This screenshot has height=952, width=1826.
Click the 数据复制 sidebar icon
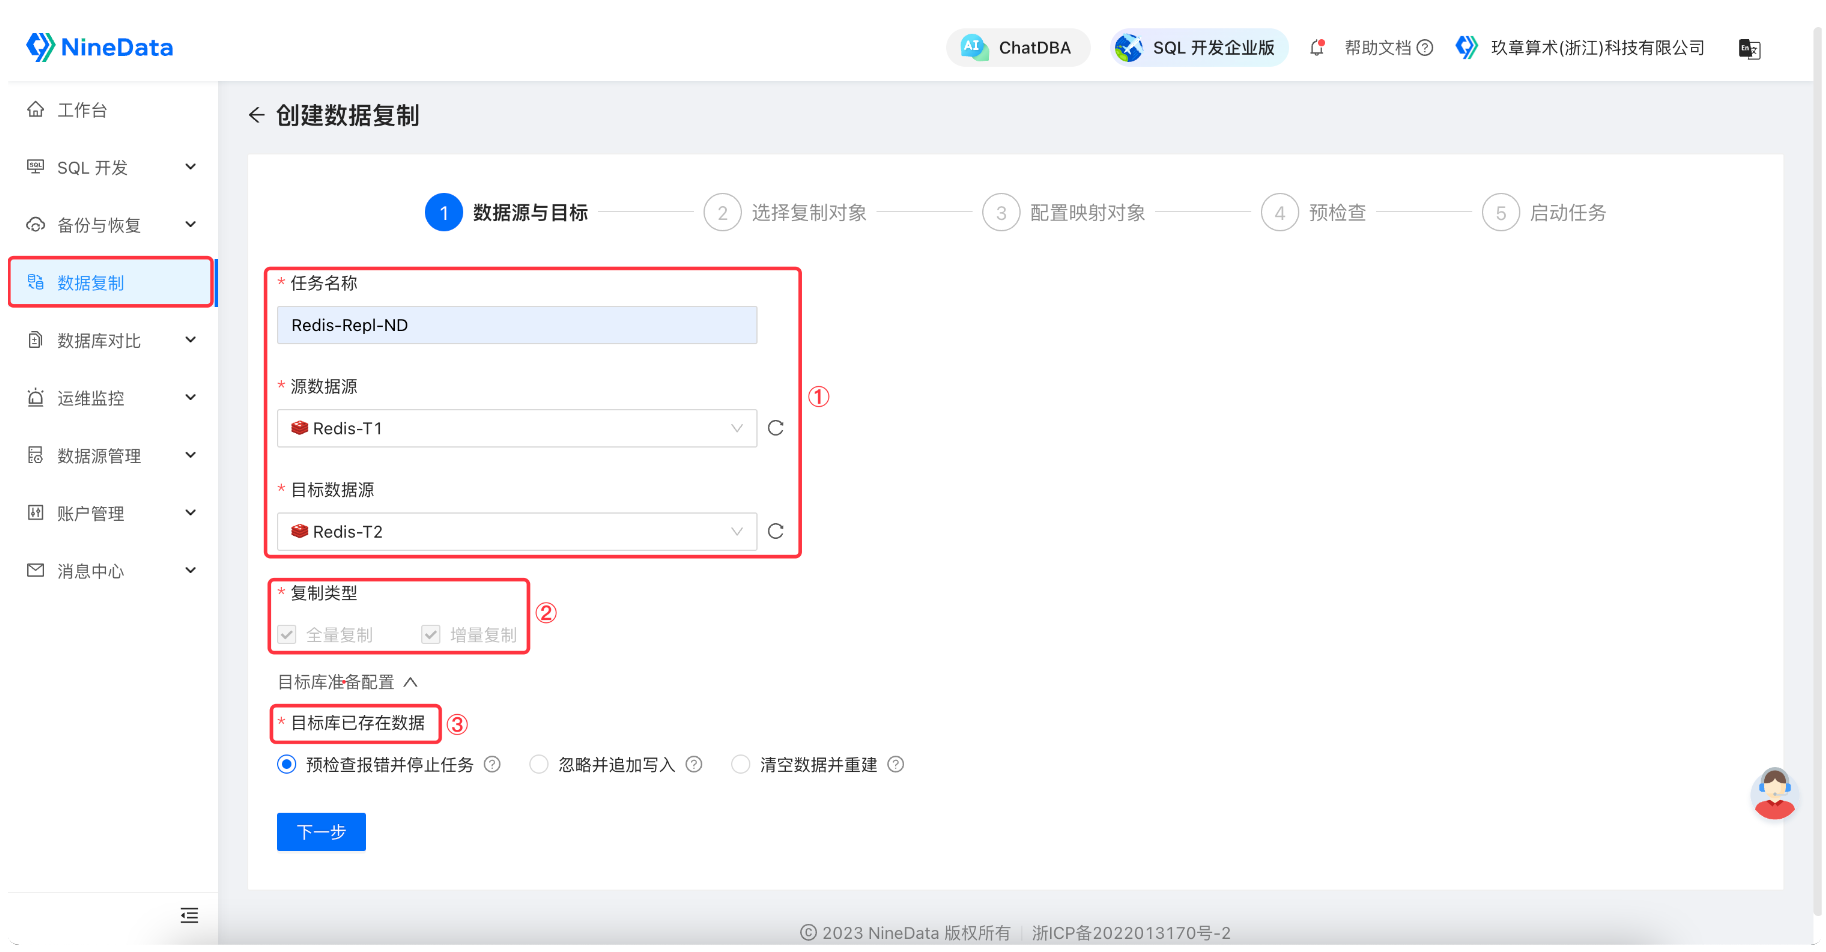(36, 282)
